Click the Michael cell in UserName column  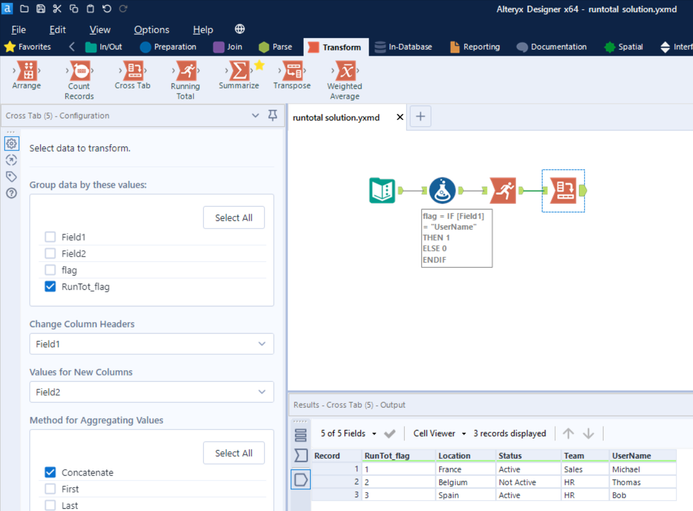(643, 469)
